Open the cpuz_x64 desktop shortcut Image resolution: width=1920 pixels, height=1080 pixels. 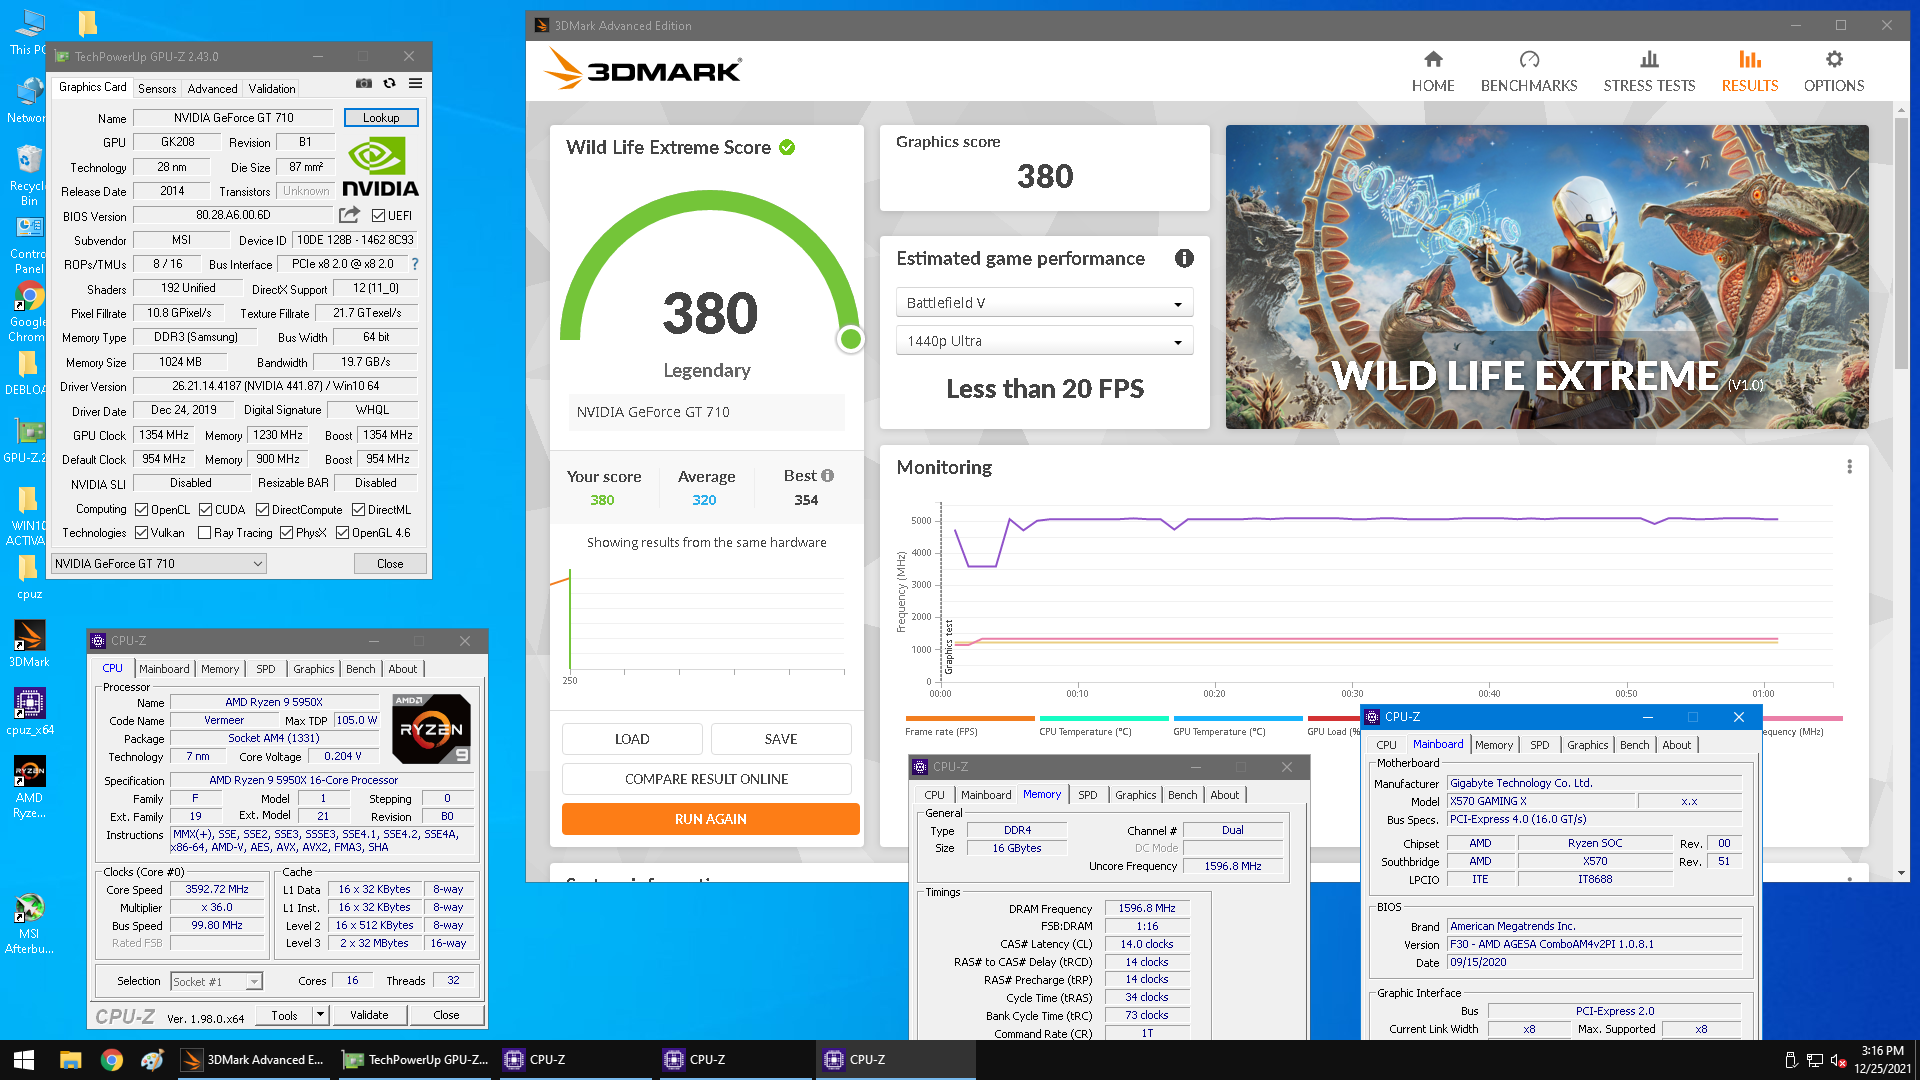pyautogui.click(x=29, y=712)
